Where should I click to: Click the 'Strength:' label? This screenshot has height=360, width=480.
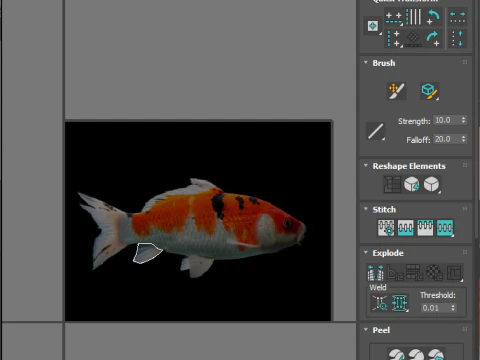[x=414, y=121]
